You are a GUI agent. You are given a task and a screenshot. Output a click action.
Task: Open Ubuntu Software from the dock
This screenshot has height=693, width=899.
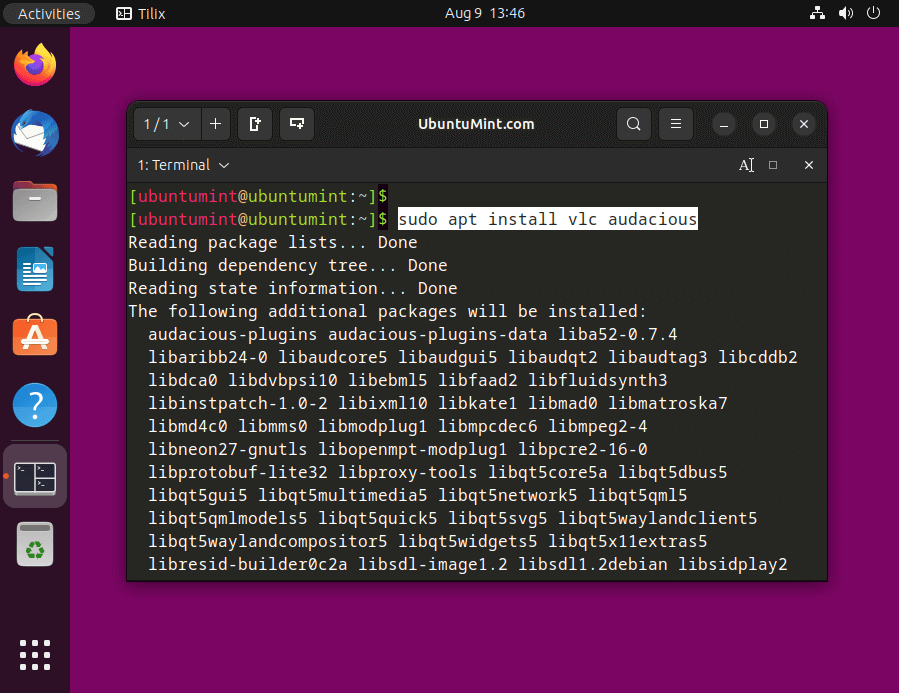pyautogui.click(x=35, y=336)
